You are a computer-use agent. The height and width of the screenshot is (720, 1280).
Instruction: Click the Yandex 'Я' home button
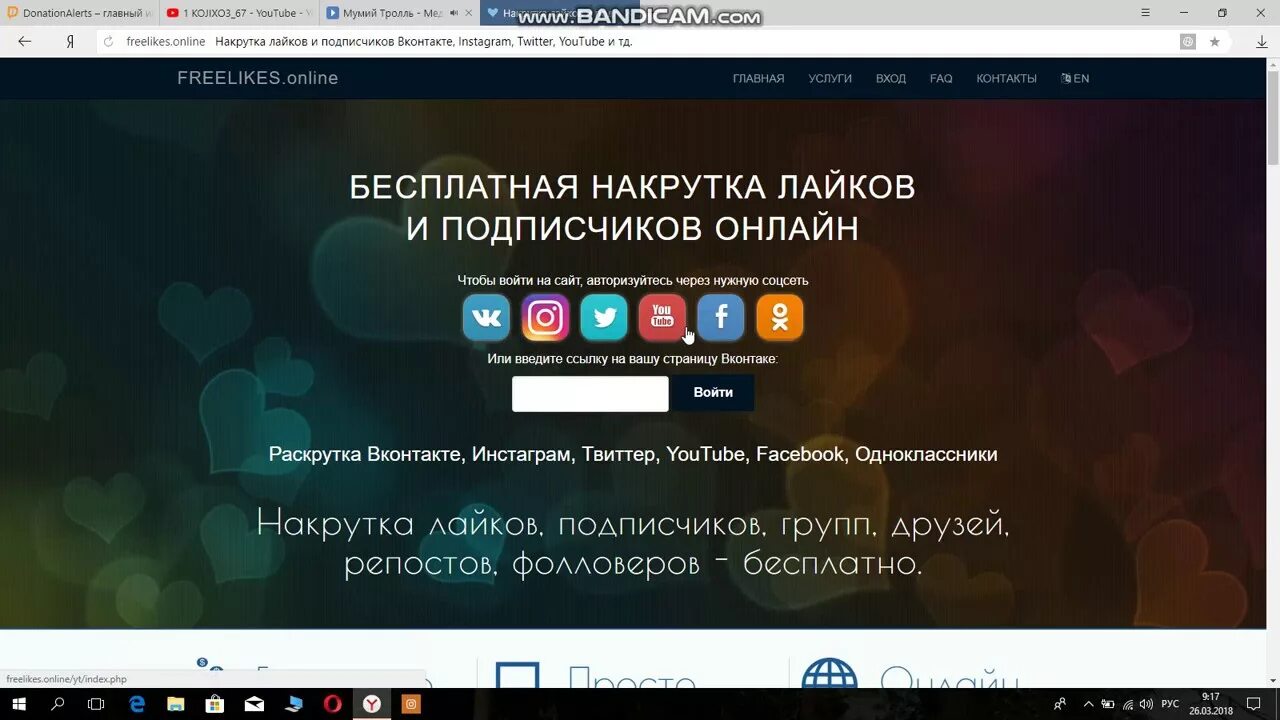(x=70, y=42)
